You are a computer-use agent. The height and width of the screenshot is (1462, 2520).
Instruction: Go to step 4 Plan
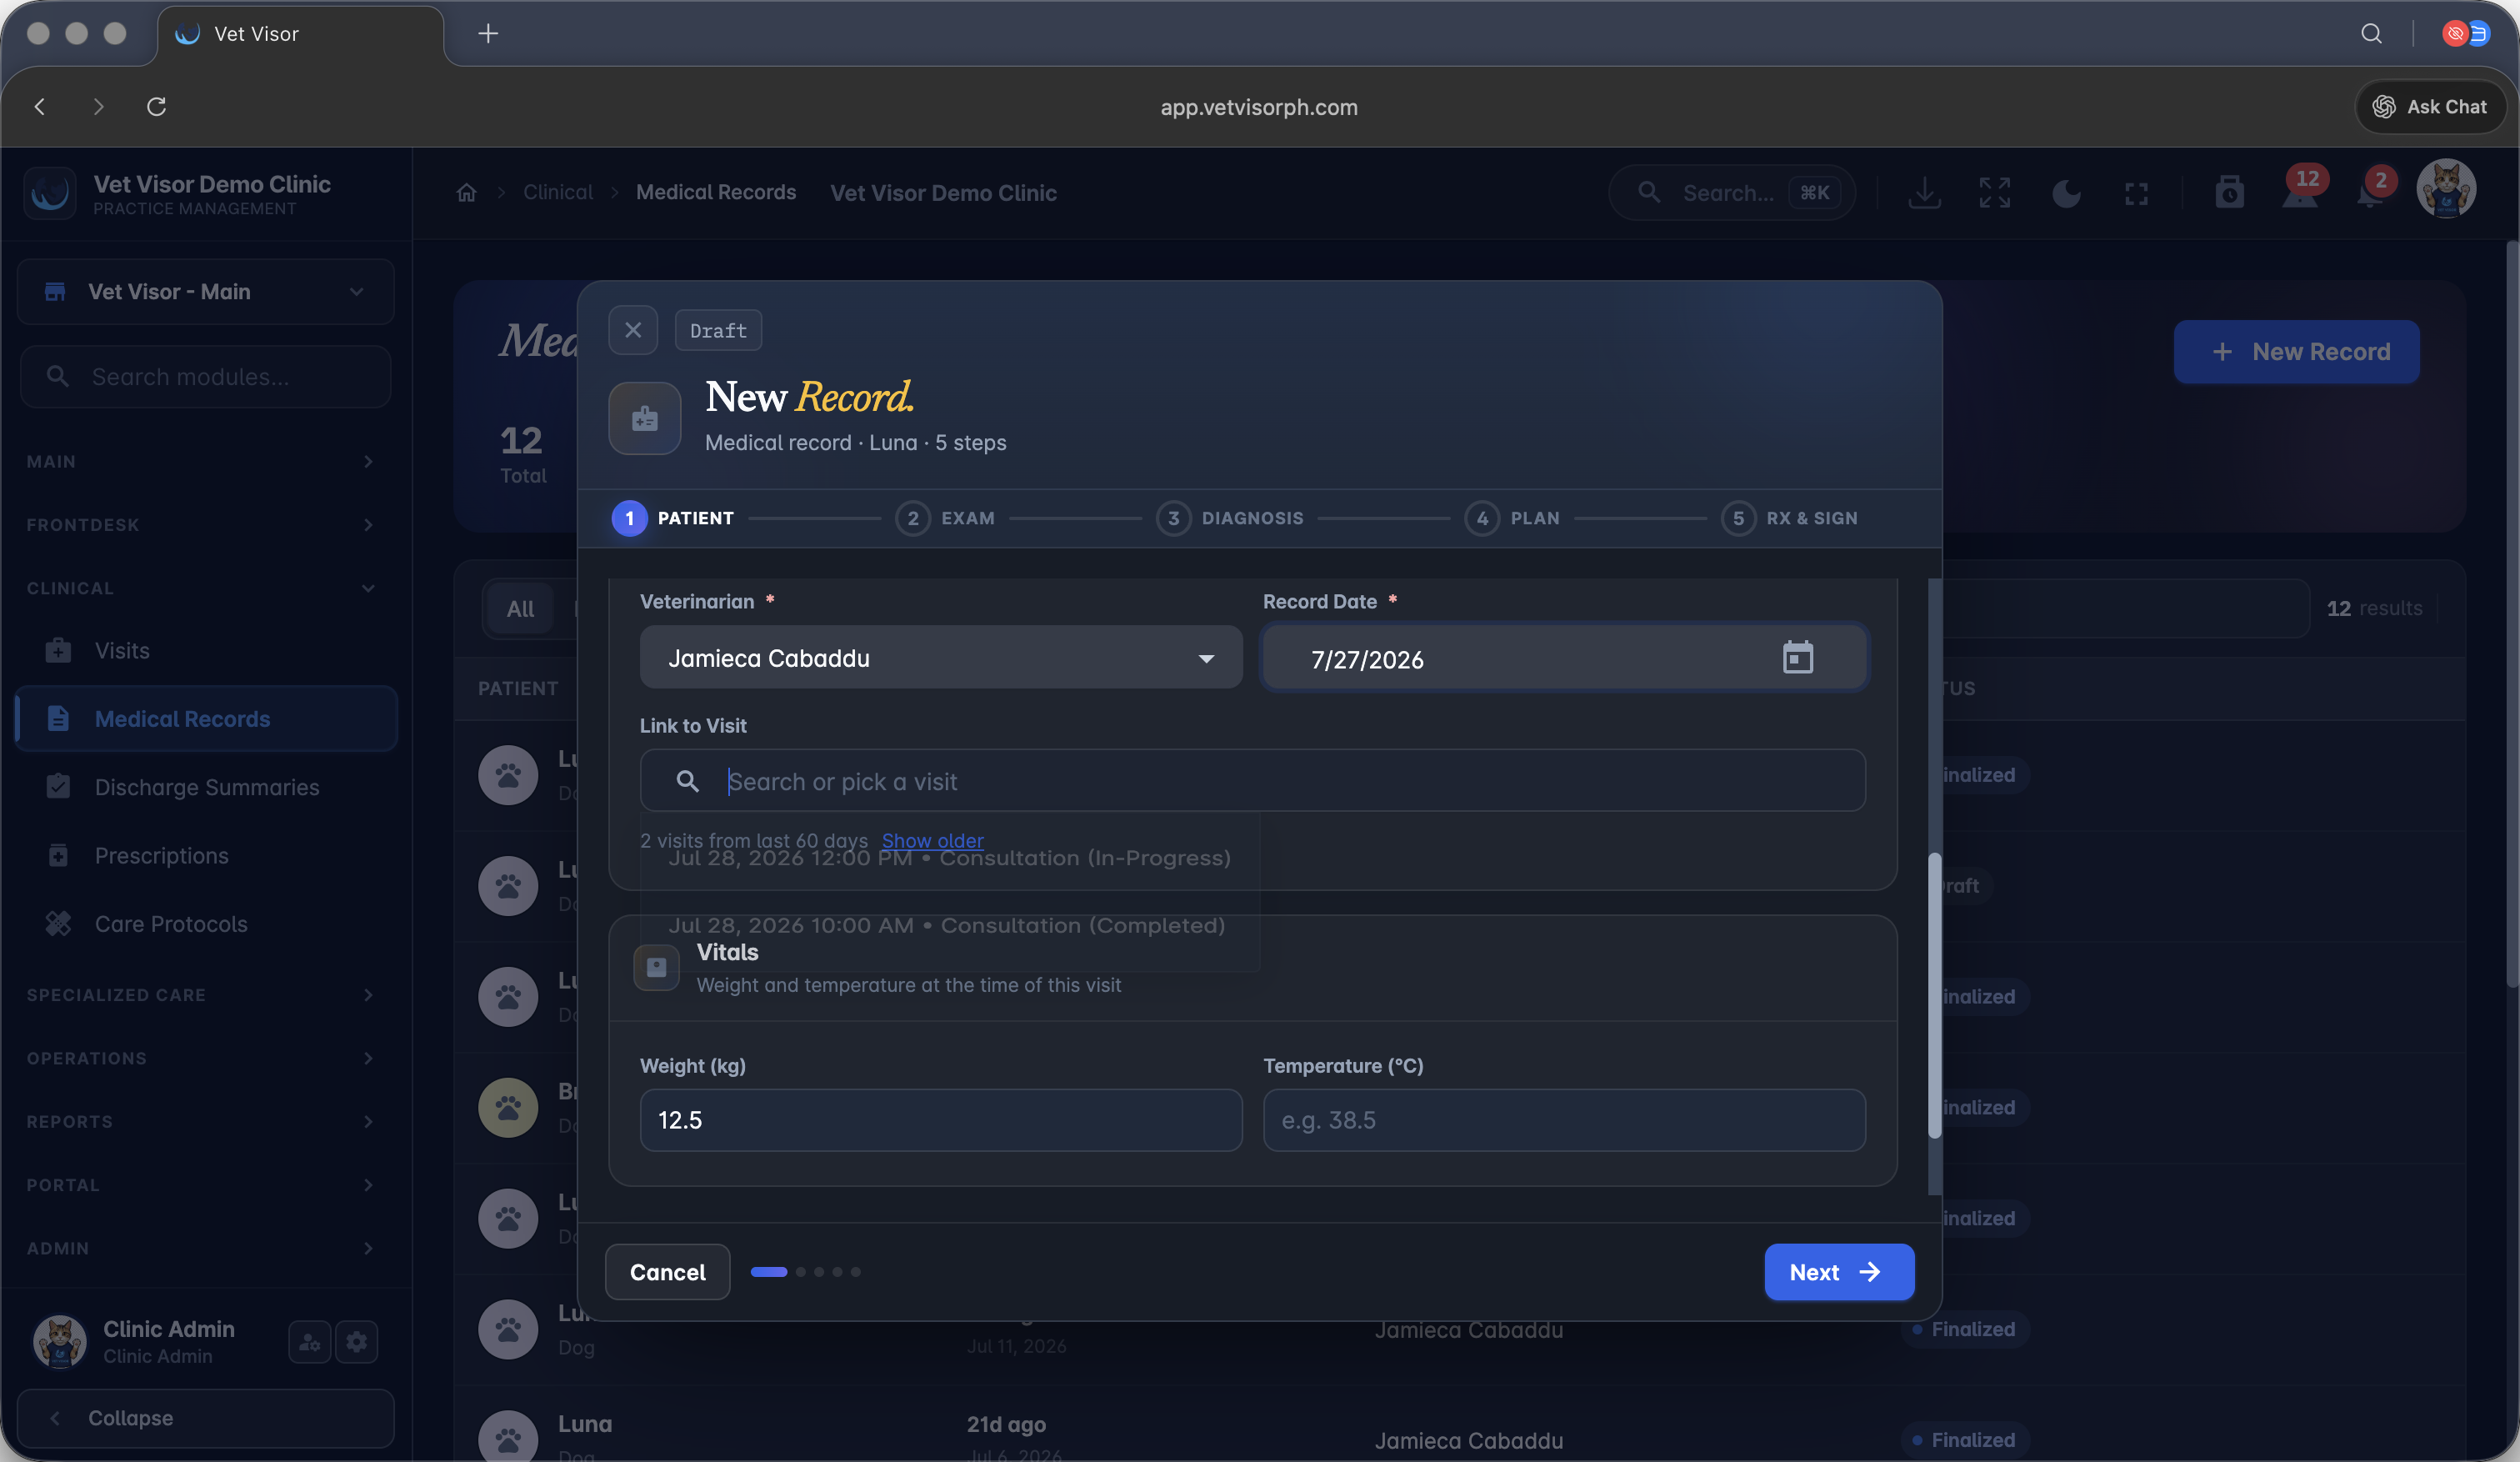[1512, 518]
